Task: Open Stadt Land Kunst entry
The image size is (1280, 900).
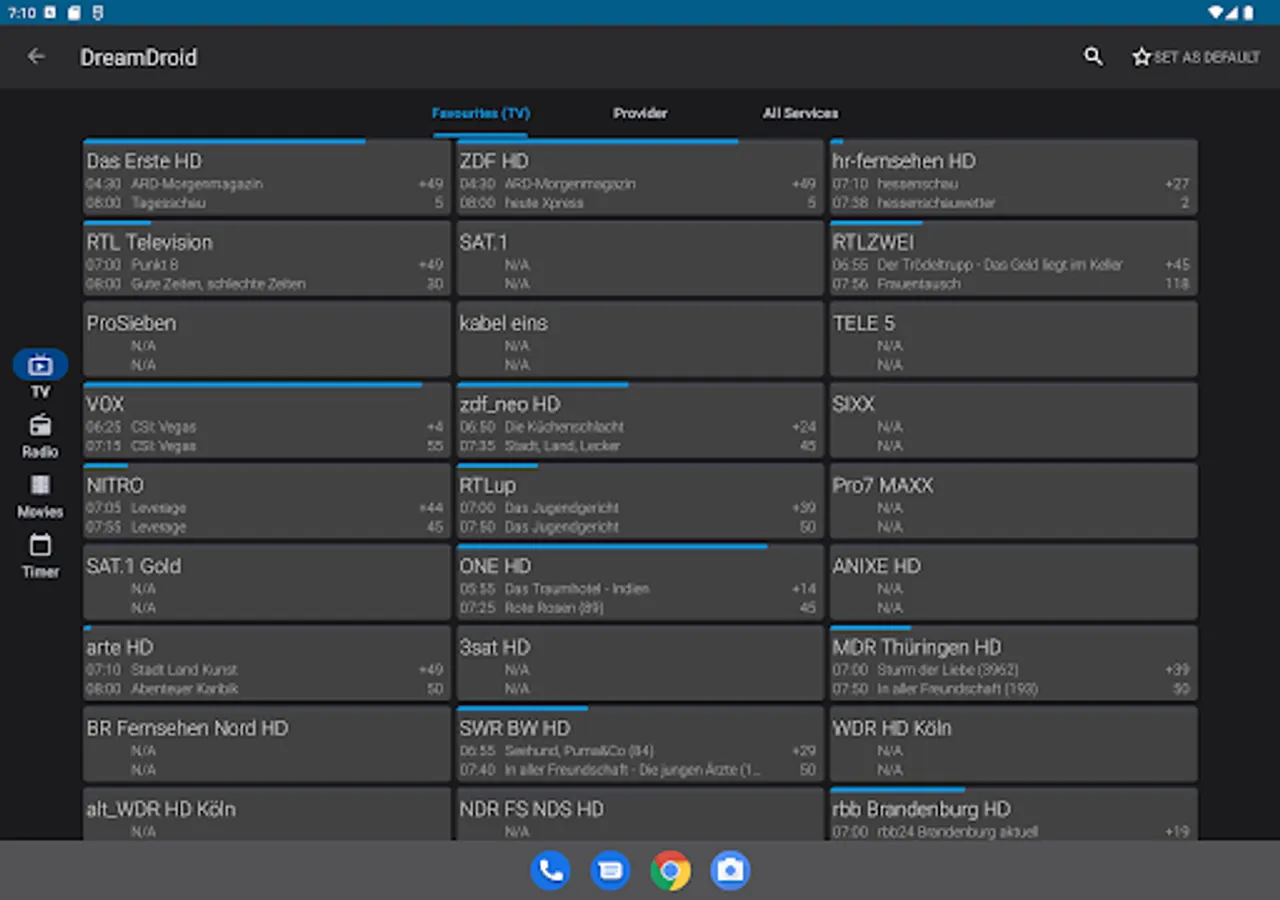Action: (185, 670)
